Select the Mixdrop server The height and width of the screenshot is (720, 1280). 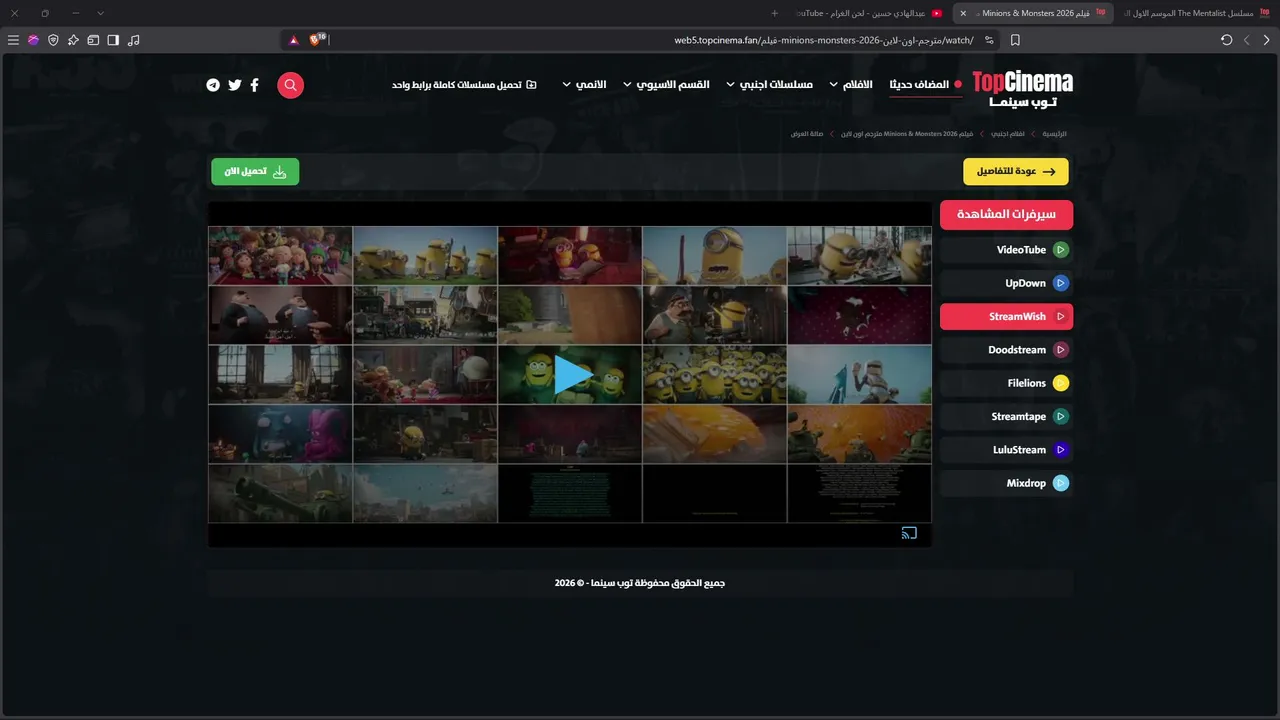tap(1006, 483)
